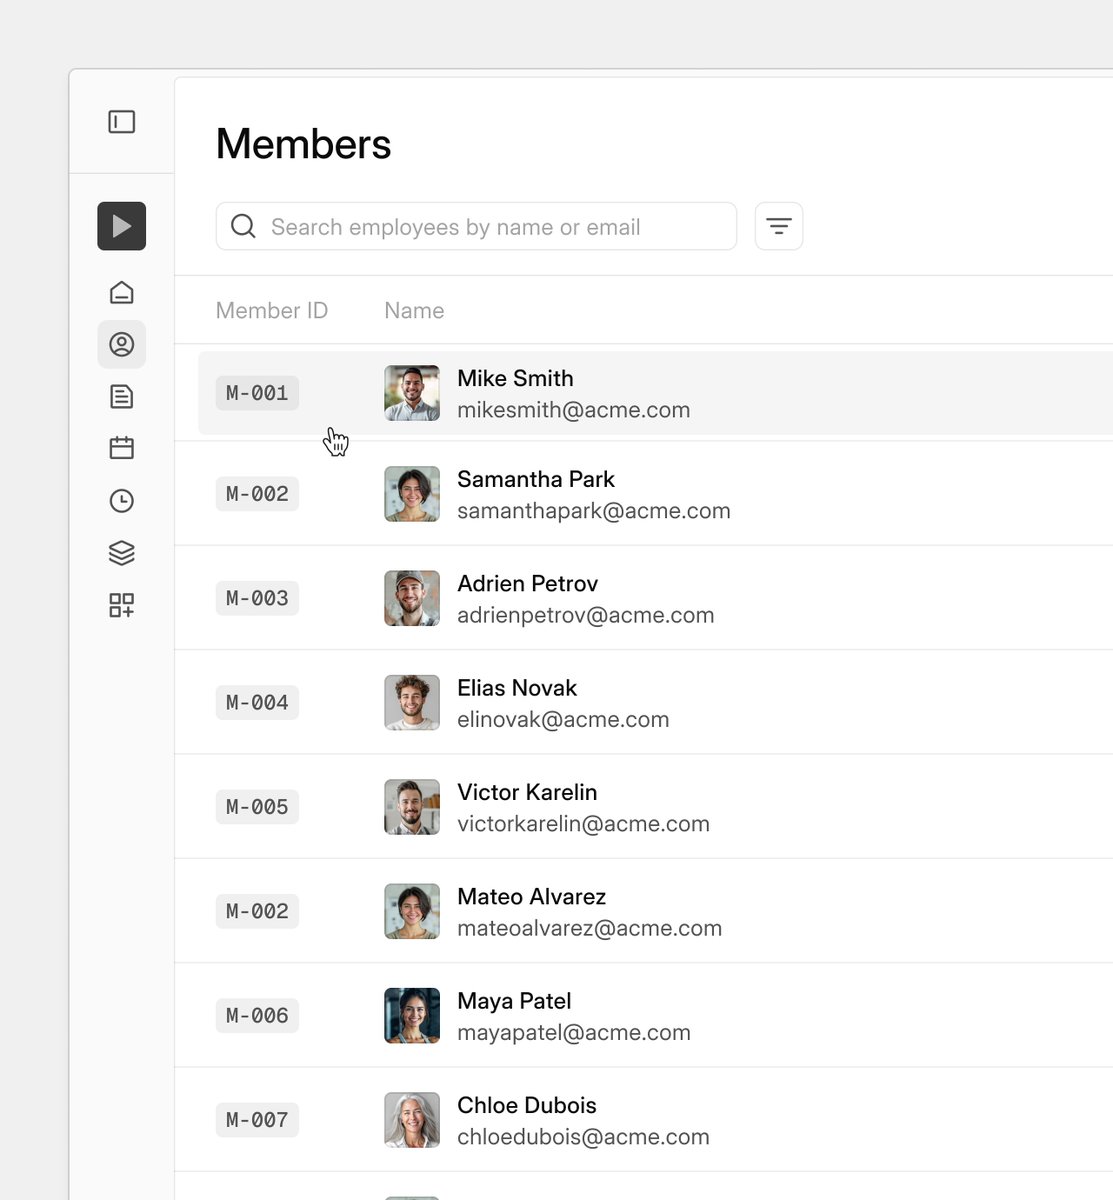Click the email chloedubois@acme.com
The height and width of the screenshot is (1200, 1113).
(x=584, y=1137)
